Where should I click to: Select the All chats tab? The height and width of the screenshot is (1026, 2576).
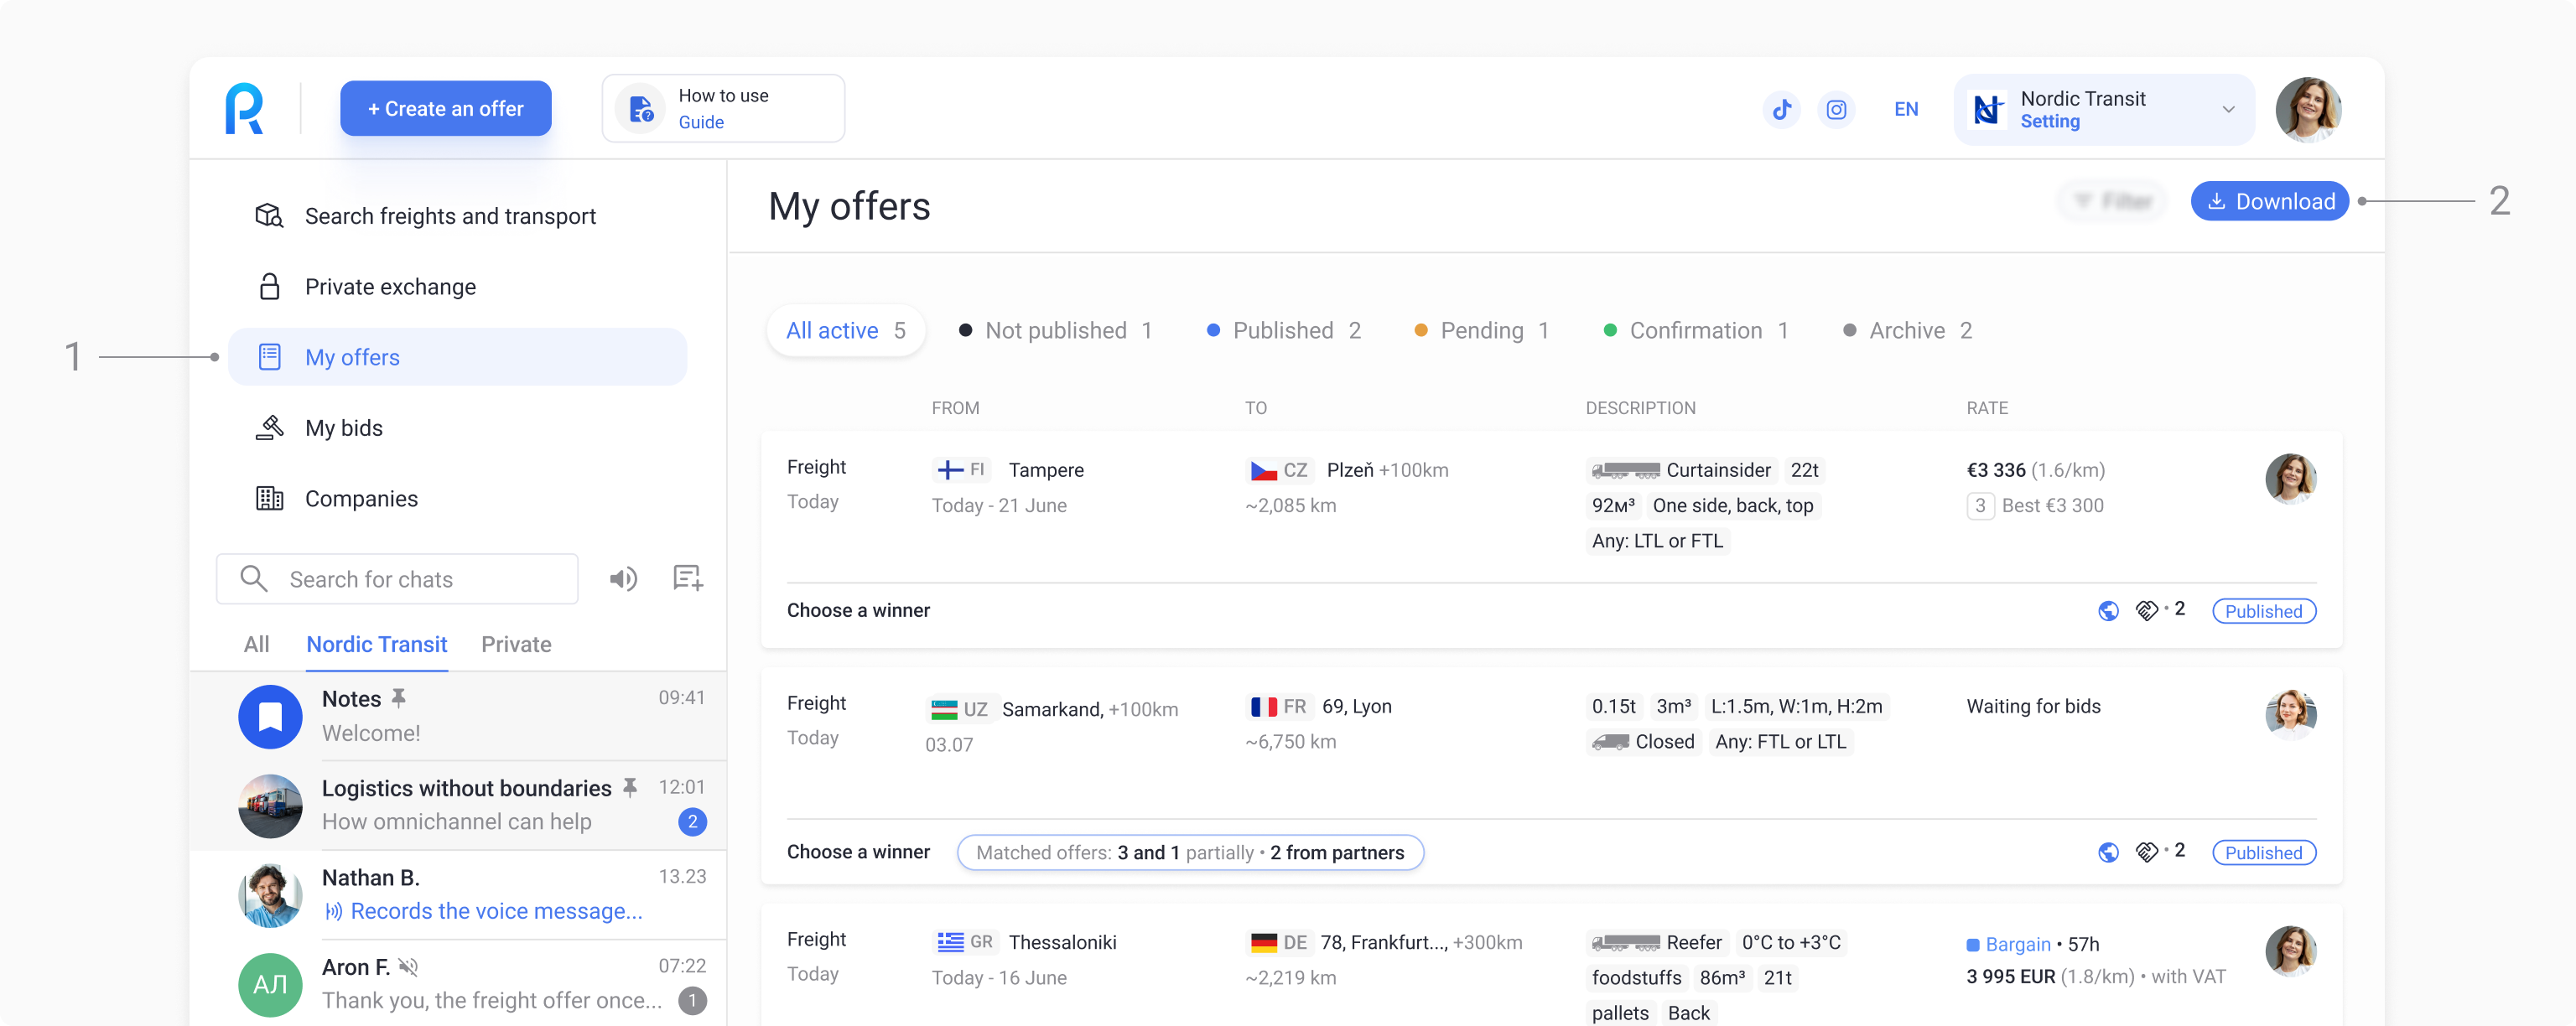click(x=256, y=644)
